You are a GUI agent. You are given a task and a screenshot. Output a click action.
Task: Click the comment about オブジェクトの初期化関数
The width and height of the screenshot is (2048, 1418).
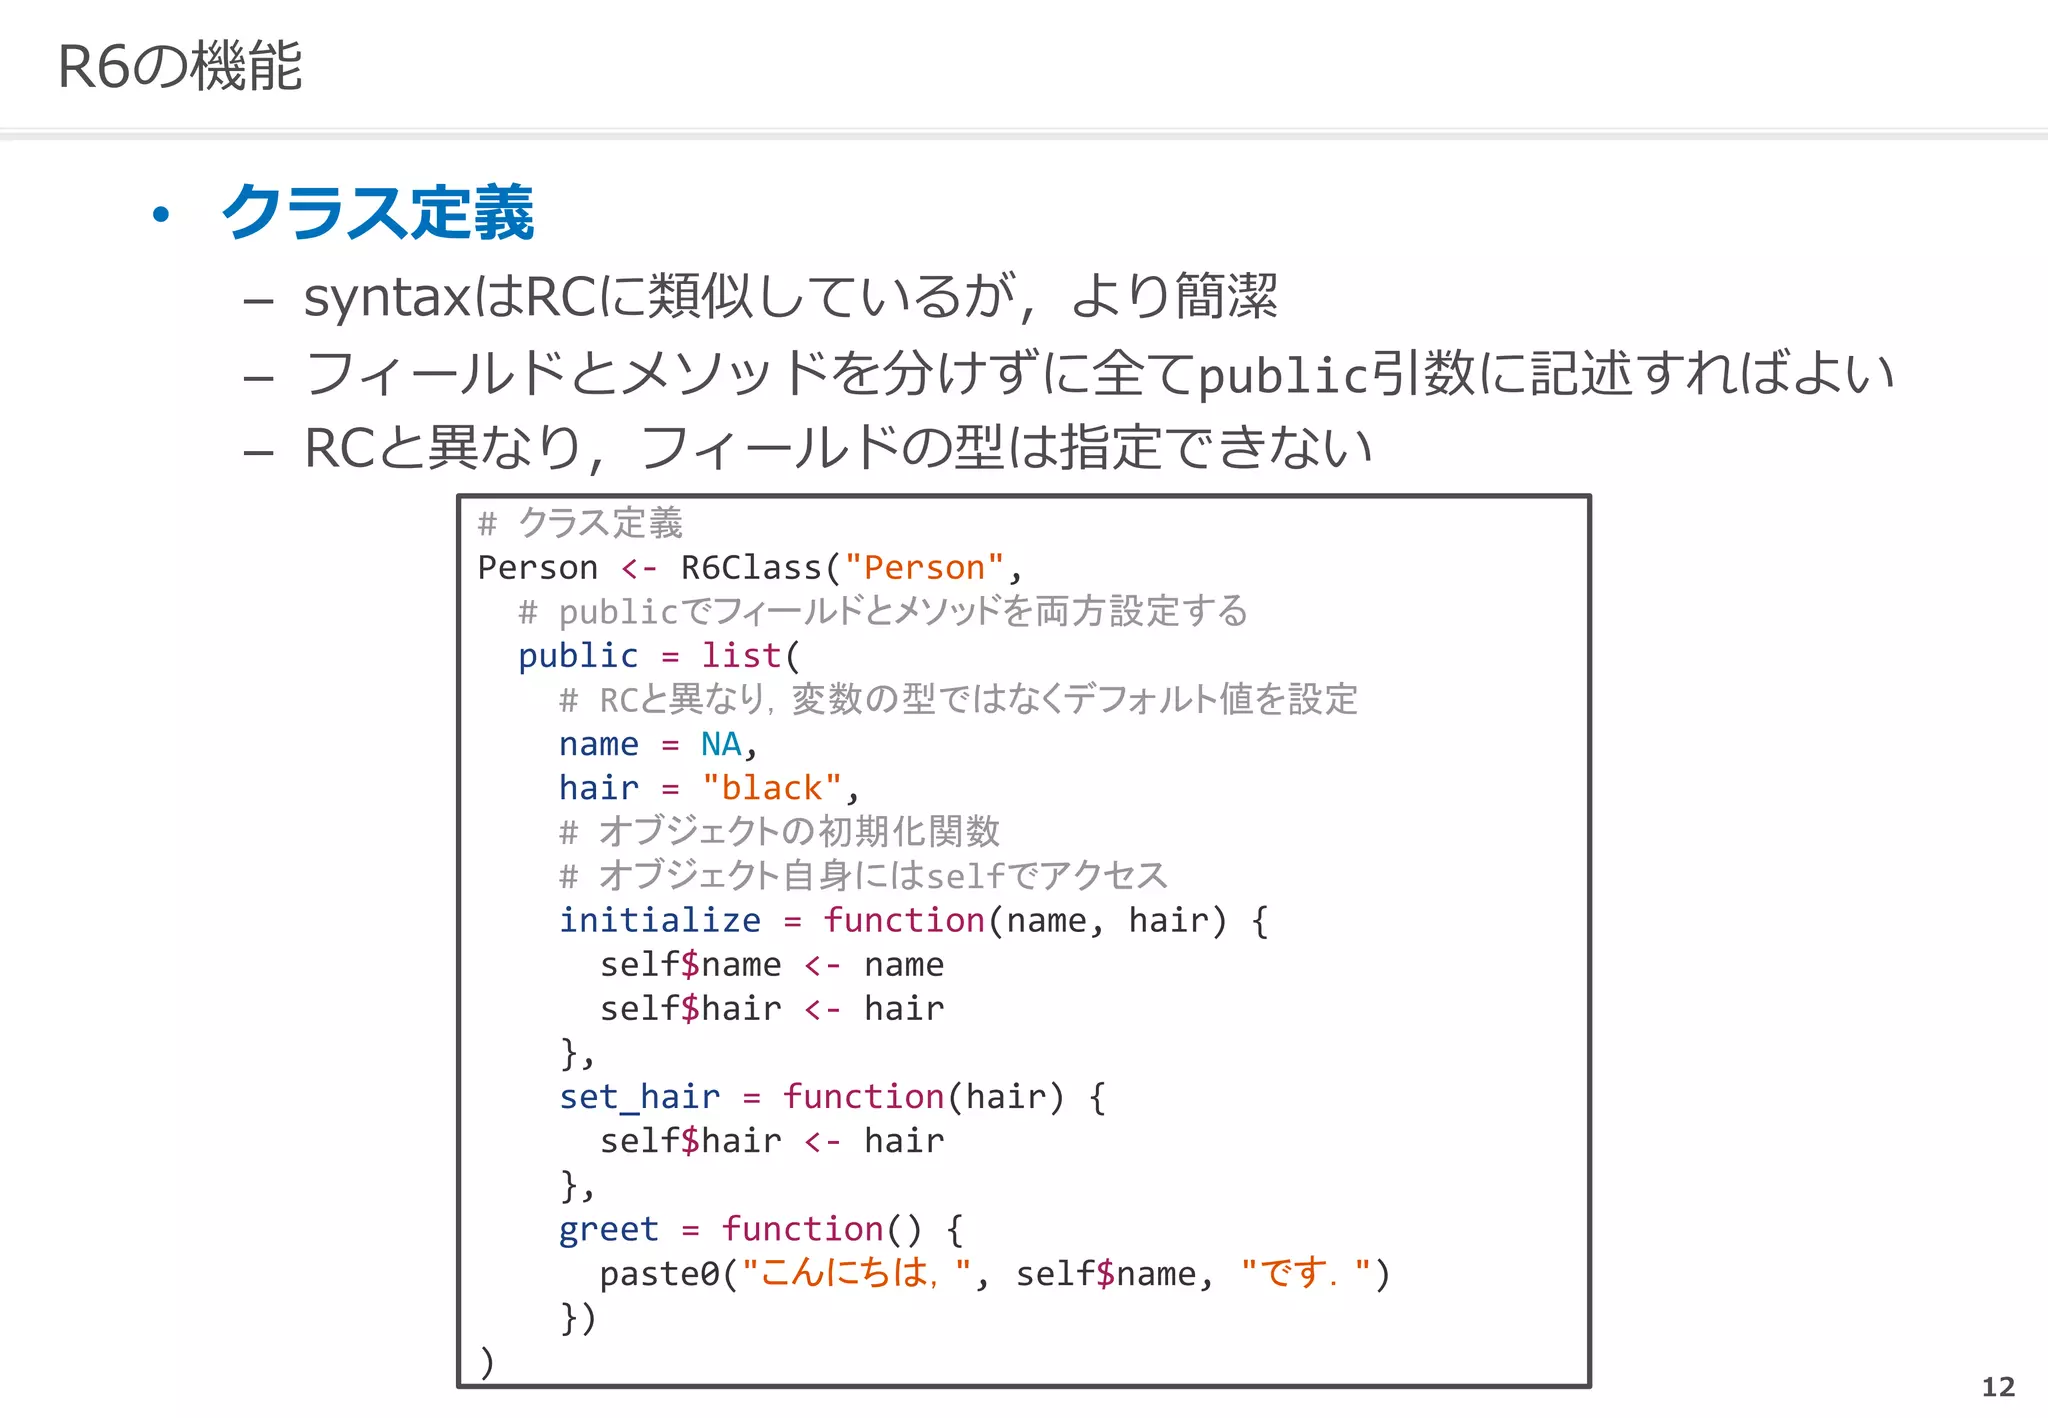780,831
